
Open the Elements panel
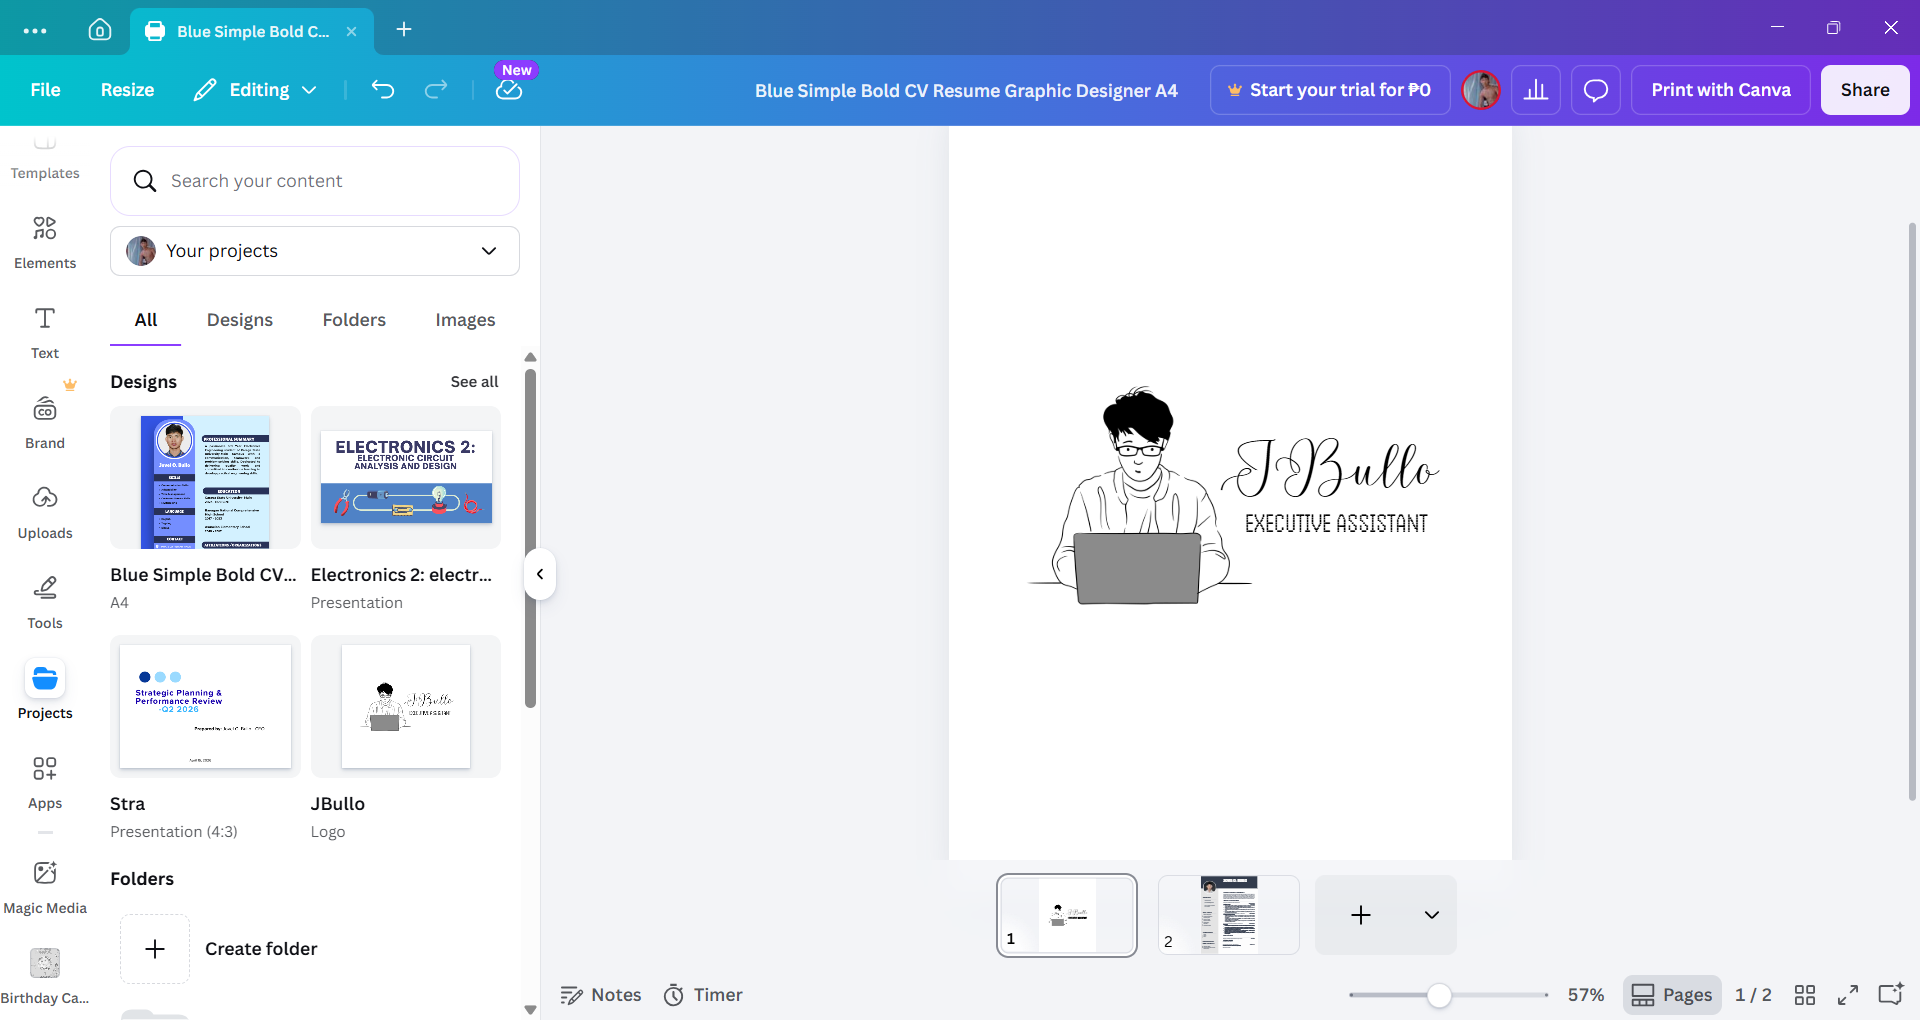(45, 242)
